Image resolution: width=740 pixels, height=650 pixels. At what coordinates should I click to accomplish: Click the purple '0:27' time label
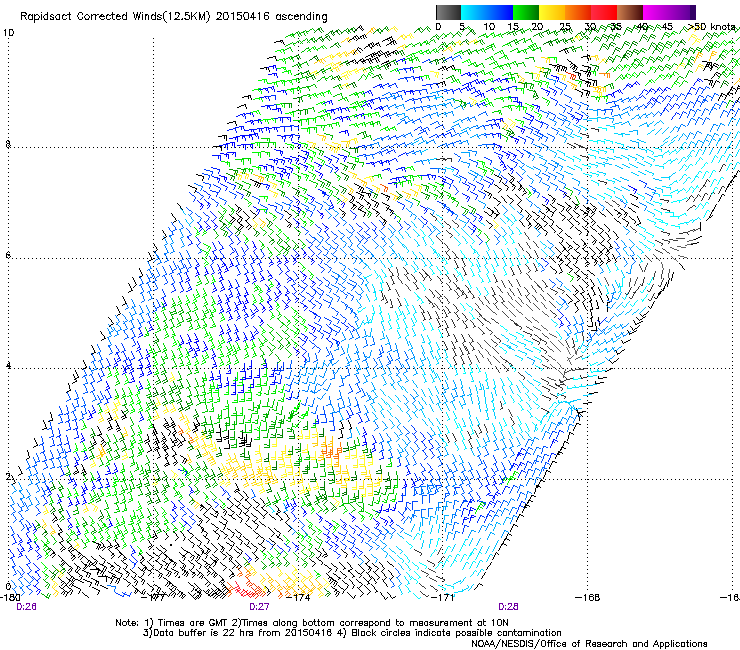259,607
